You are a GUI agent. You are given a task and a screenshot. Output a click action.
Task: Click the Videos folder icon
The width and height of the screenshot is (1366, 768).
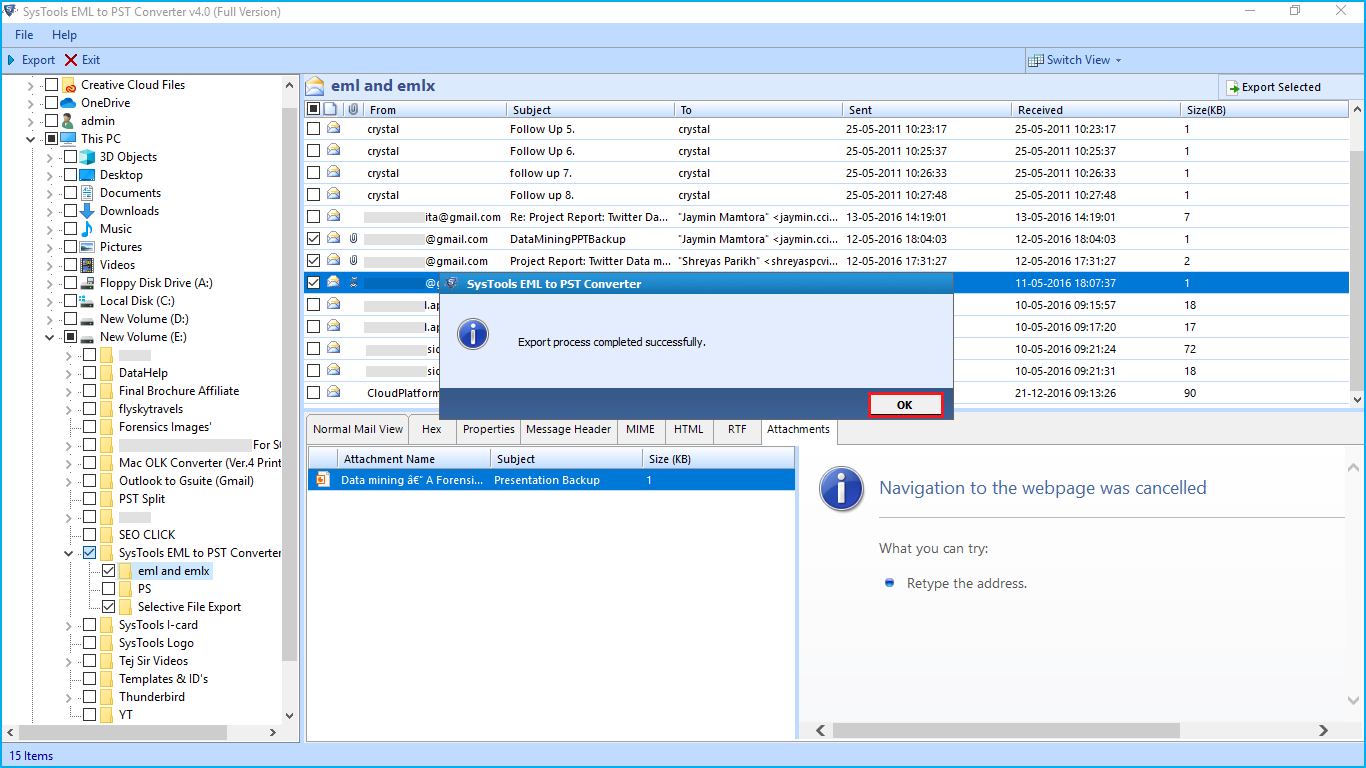(87, 265)
